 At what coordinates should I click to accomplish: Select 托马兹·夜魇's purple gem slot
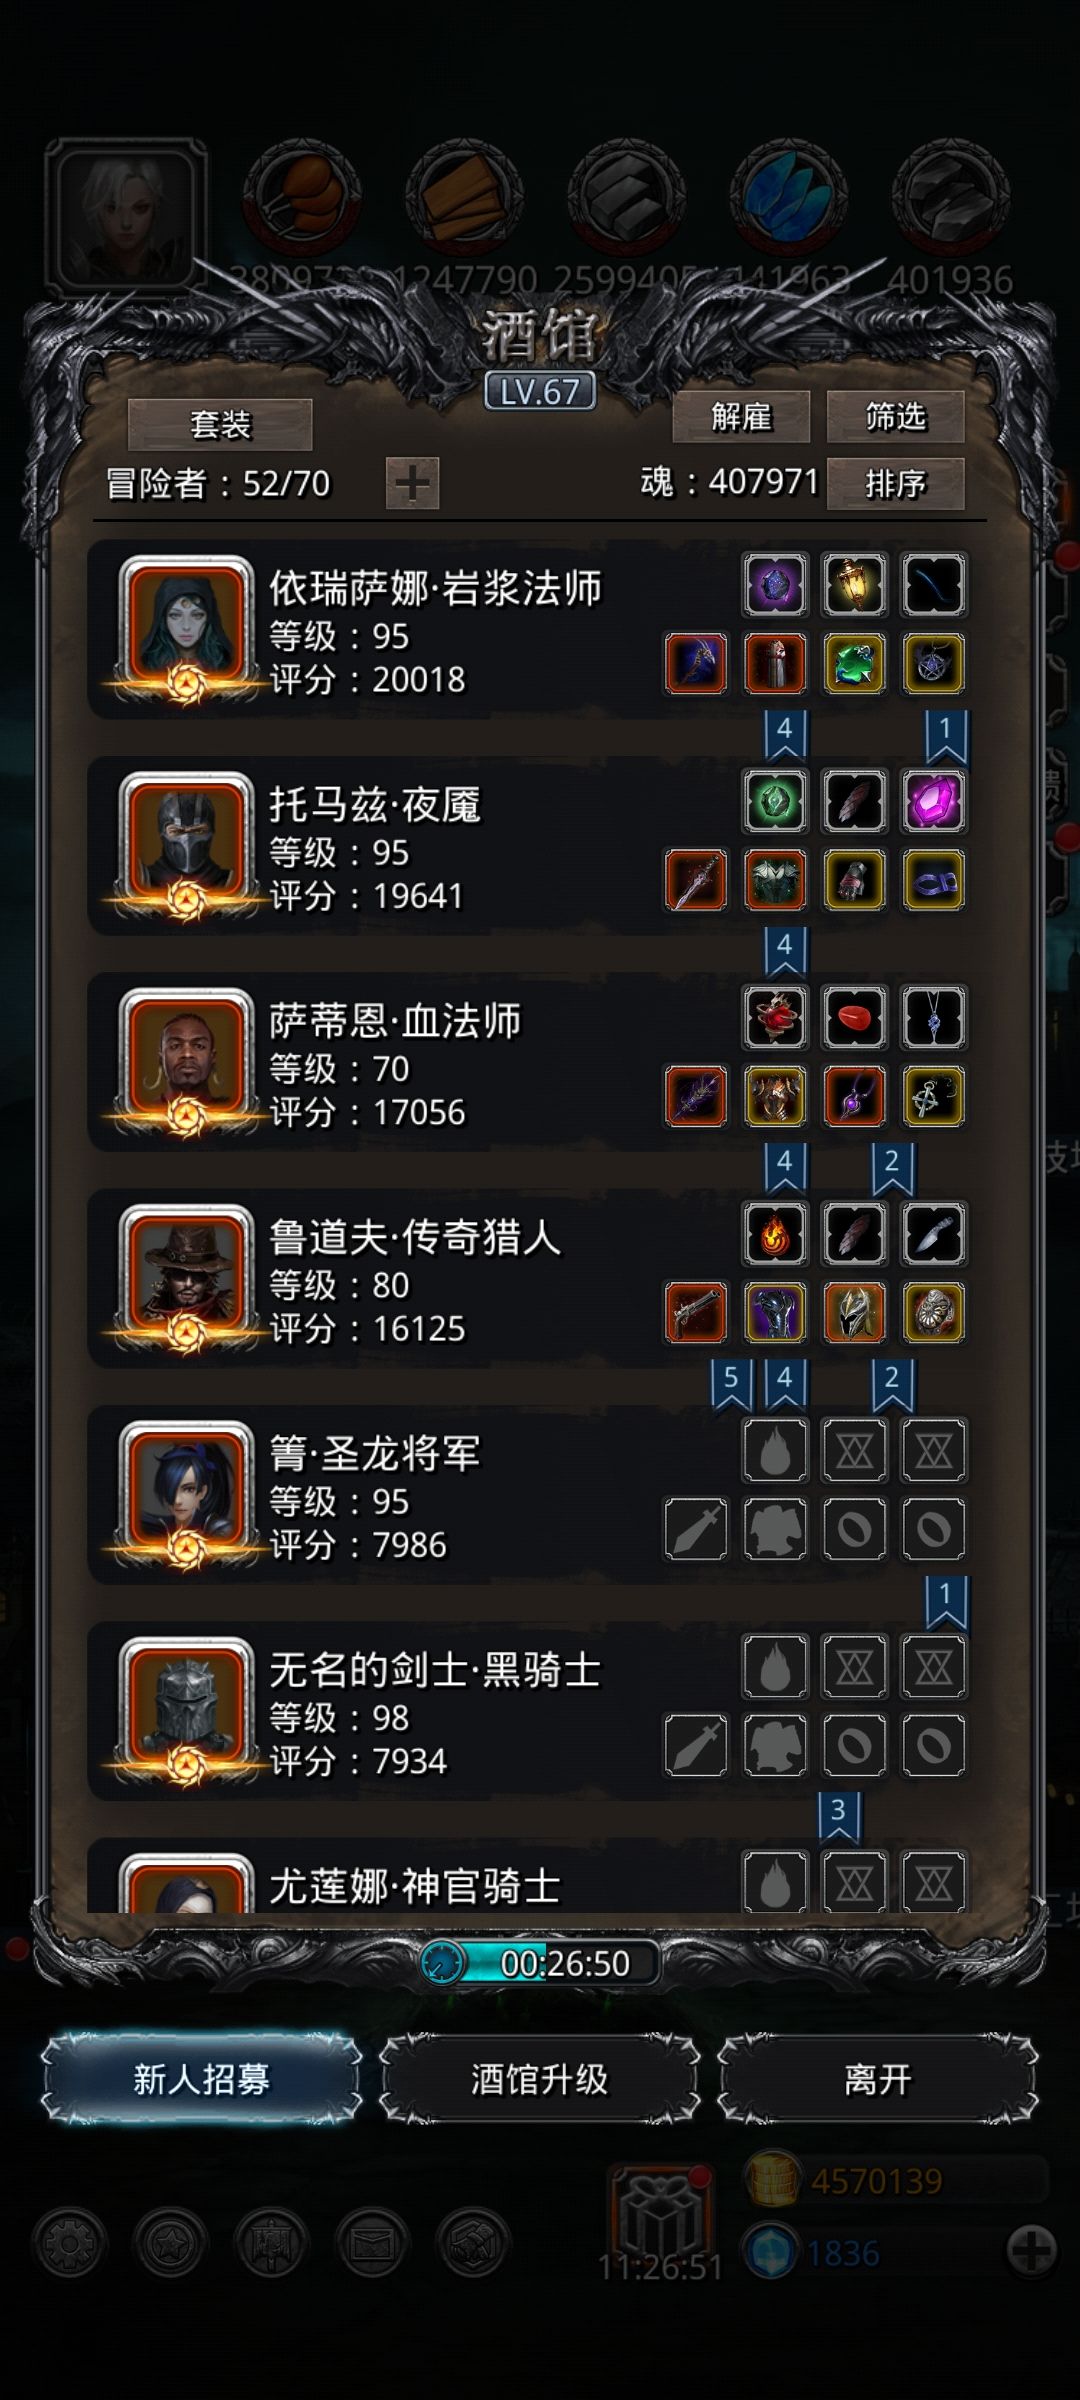pyautogui.click(x=933, y=801)
